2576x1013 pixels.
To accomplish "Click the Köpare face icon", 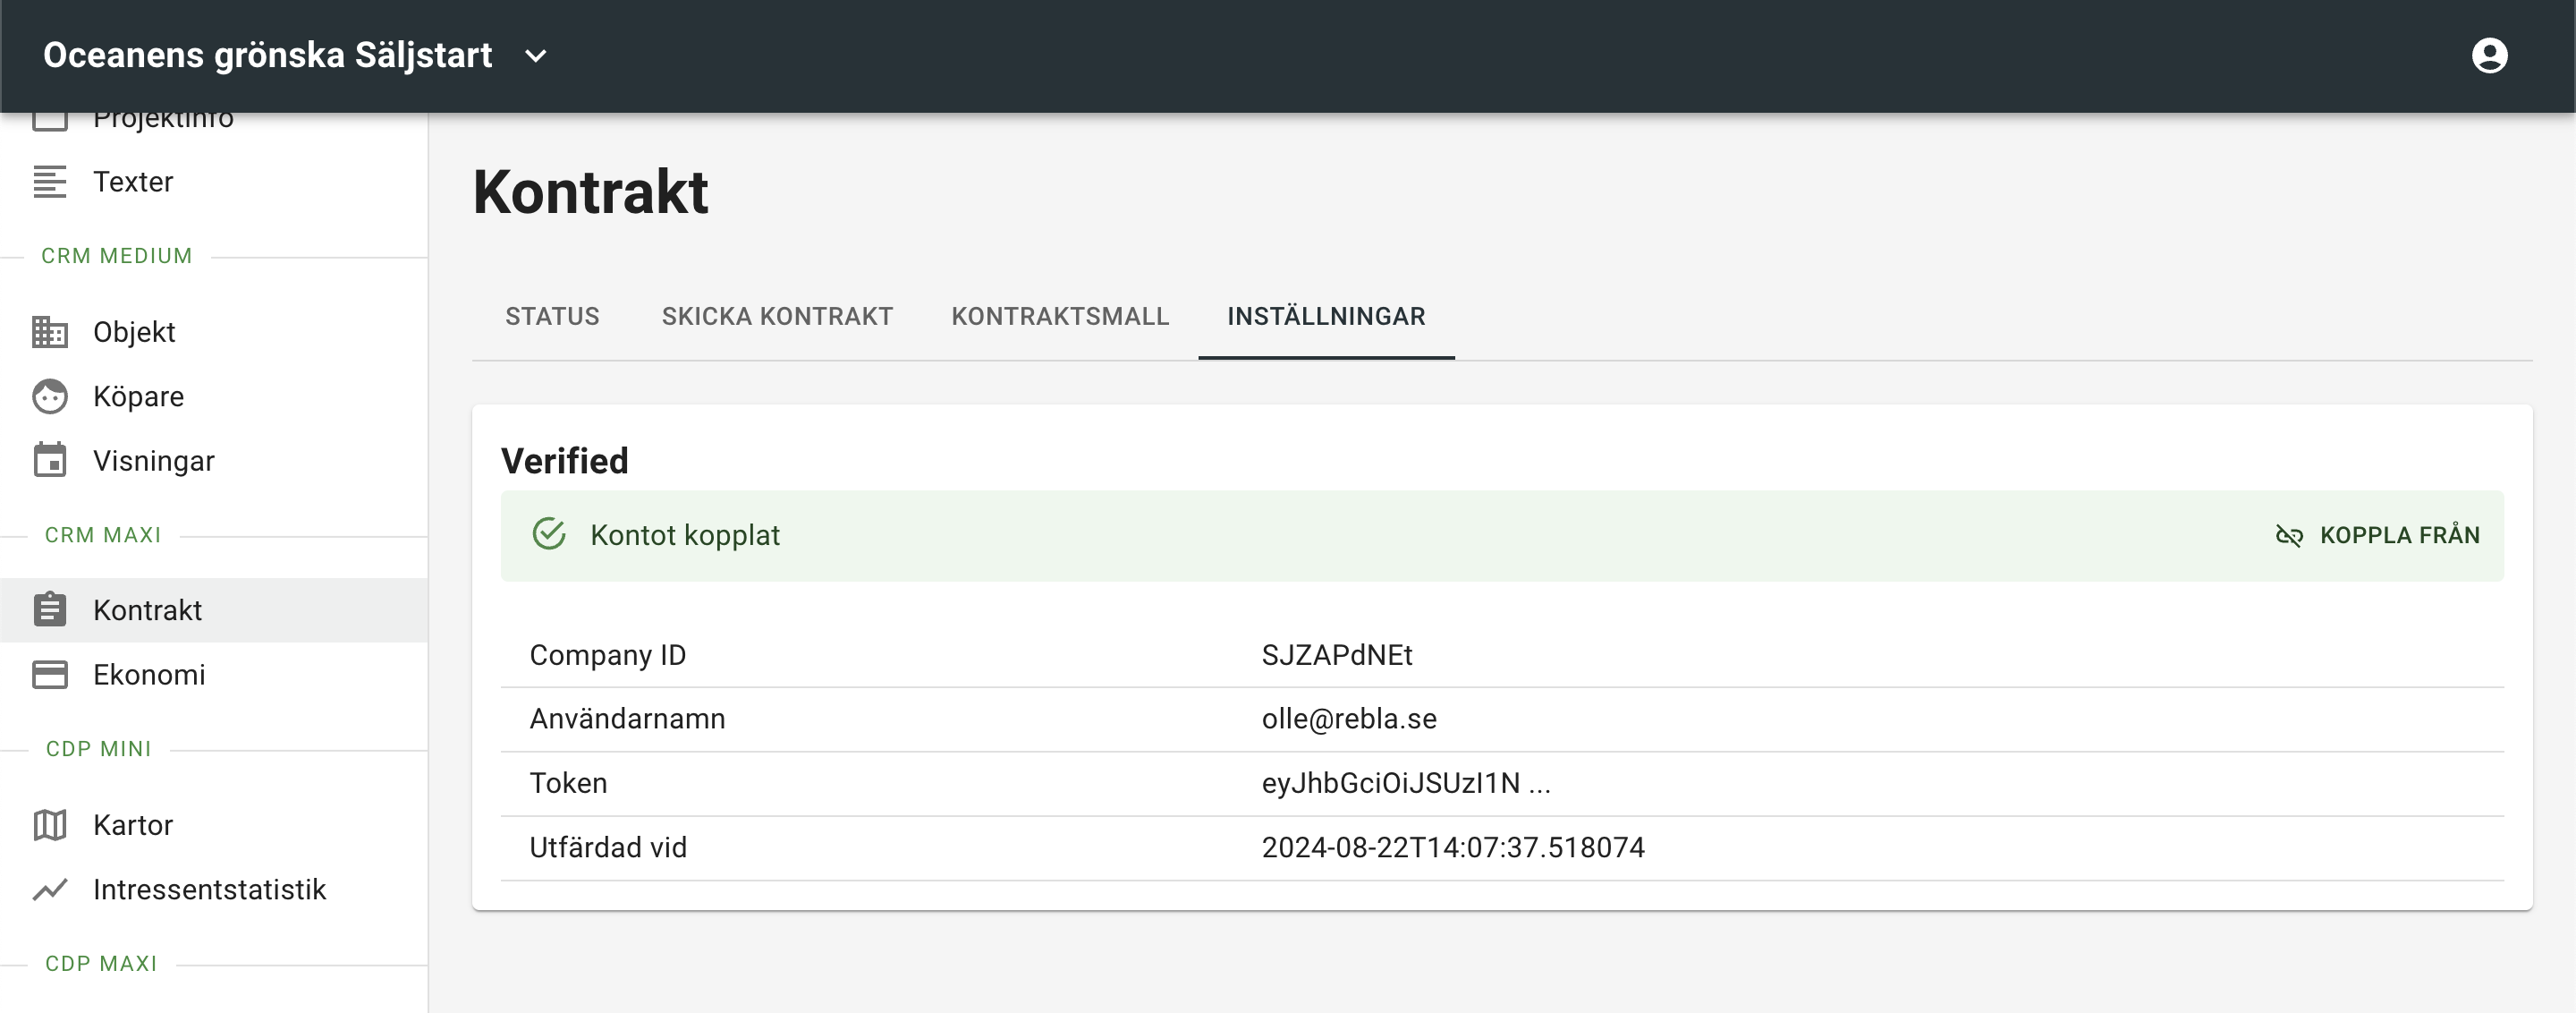I will click(x=49, y=397).
